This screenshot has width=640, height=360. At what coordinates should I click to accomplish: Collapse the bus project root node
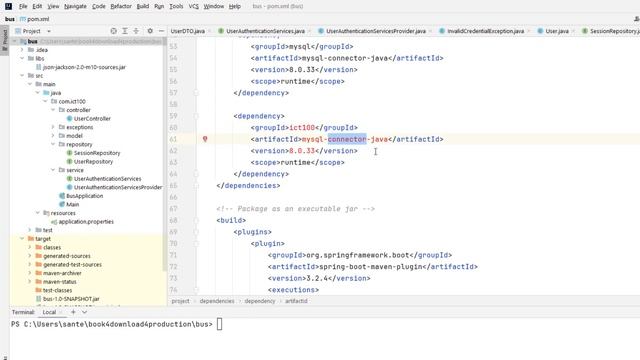pyautogui.click(x=14, y=41)
